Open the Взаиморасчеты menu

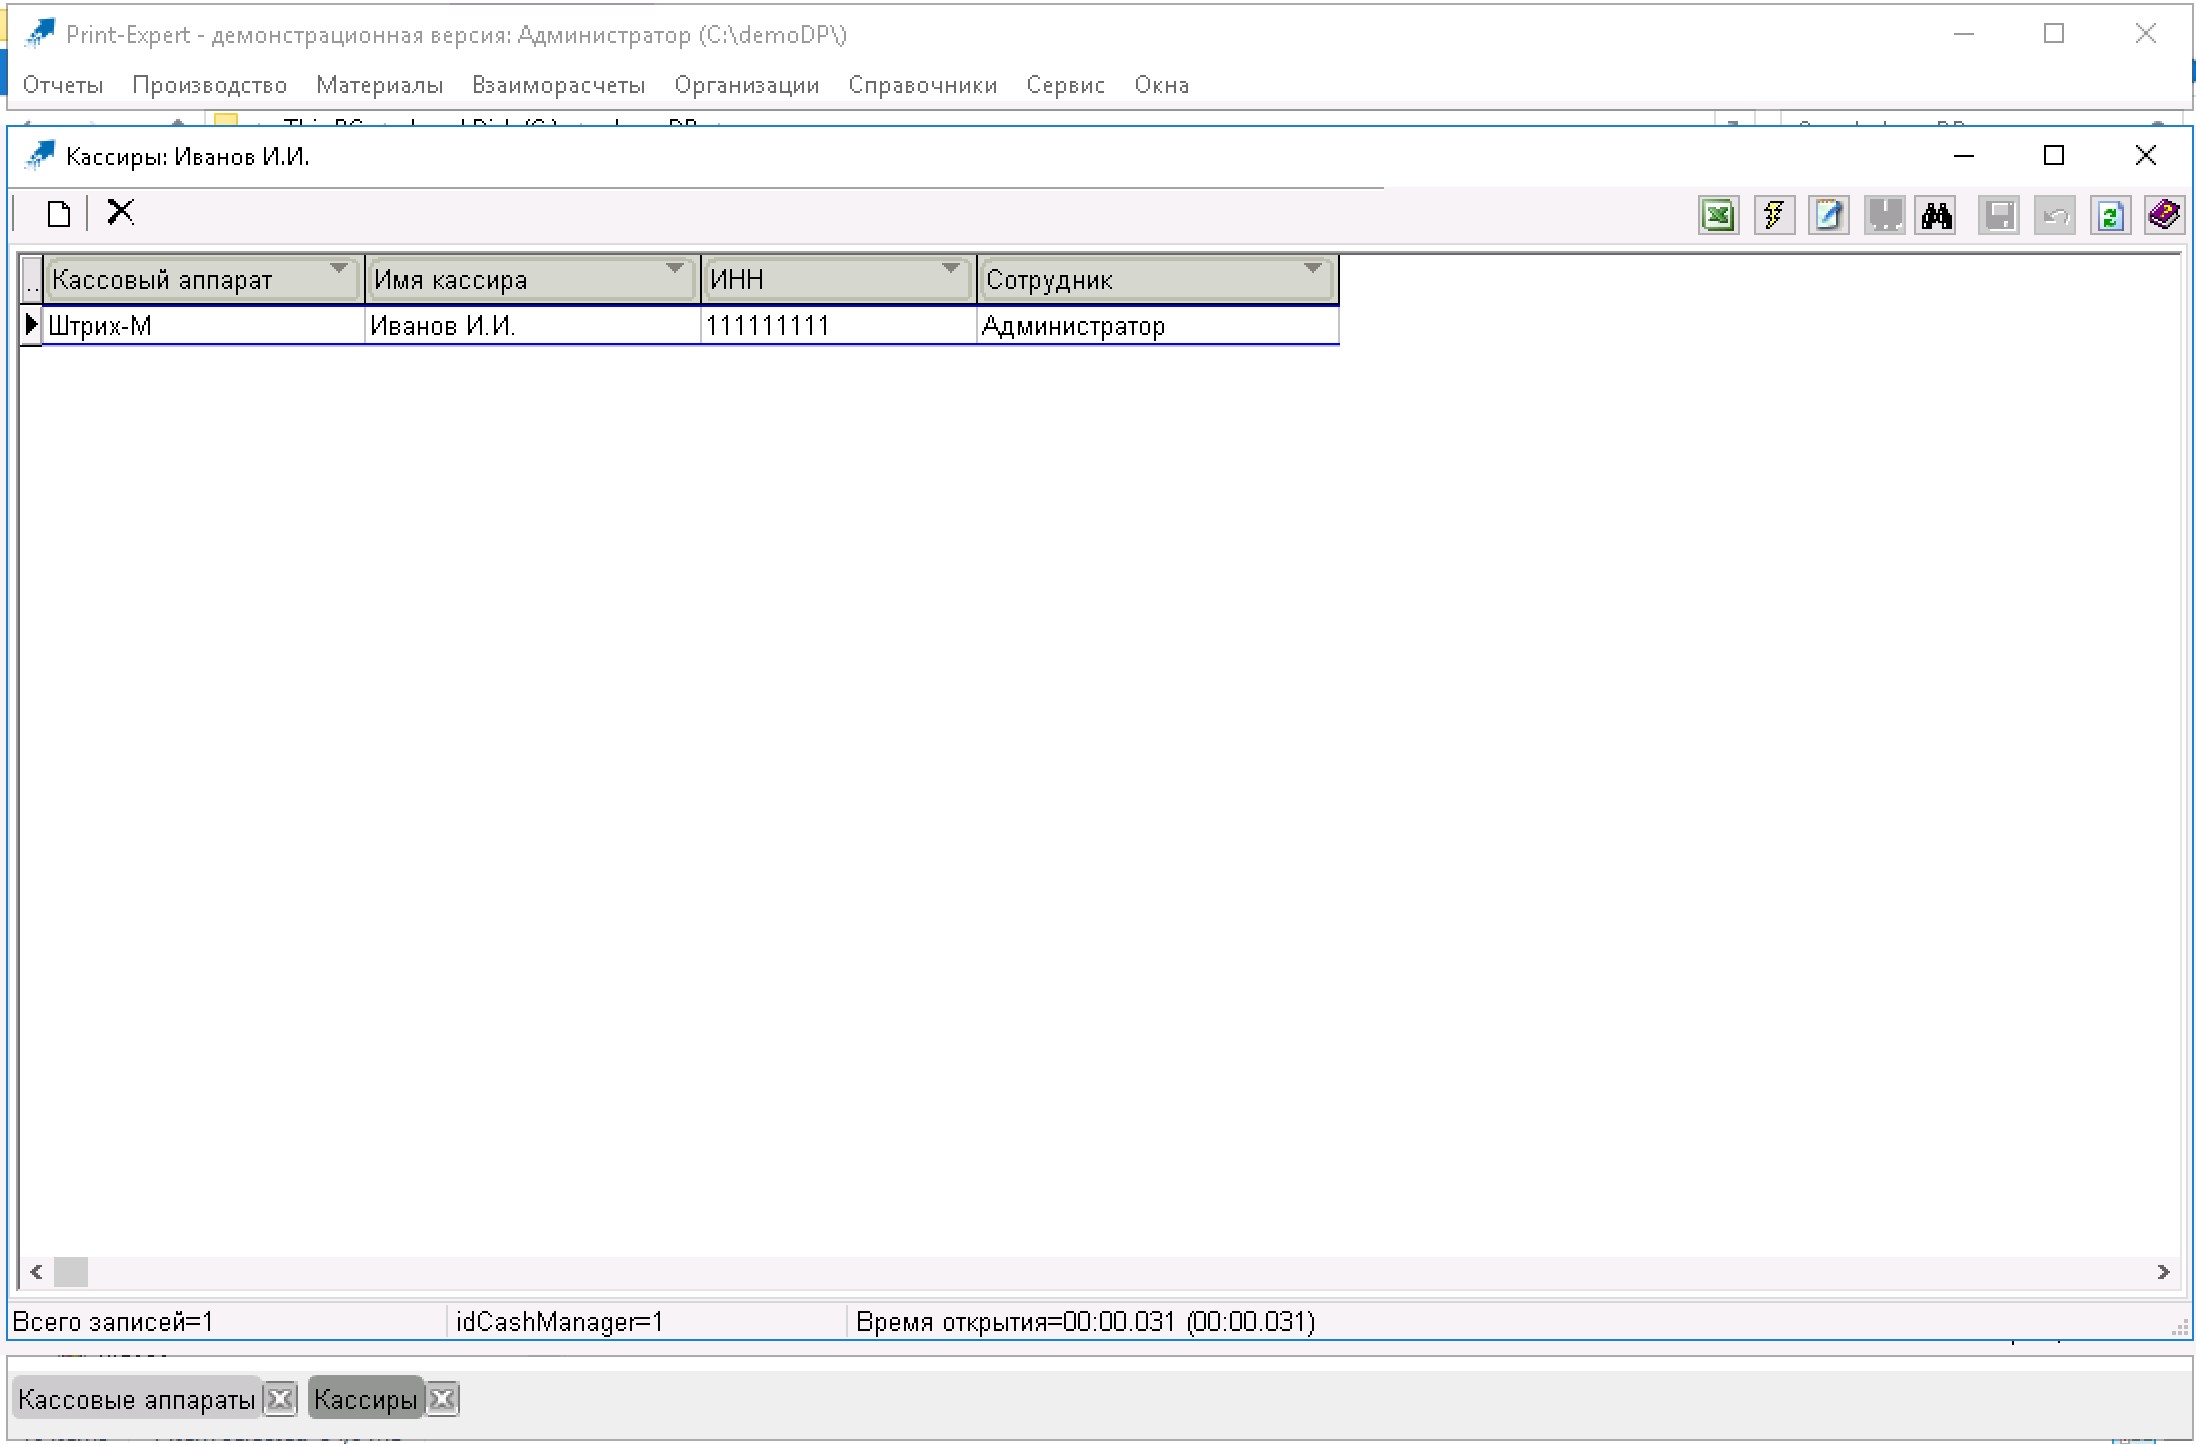pos(559,85)
